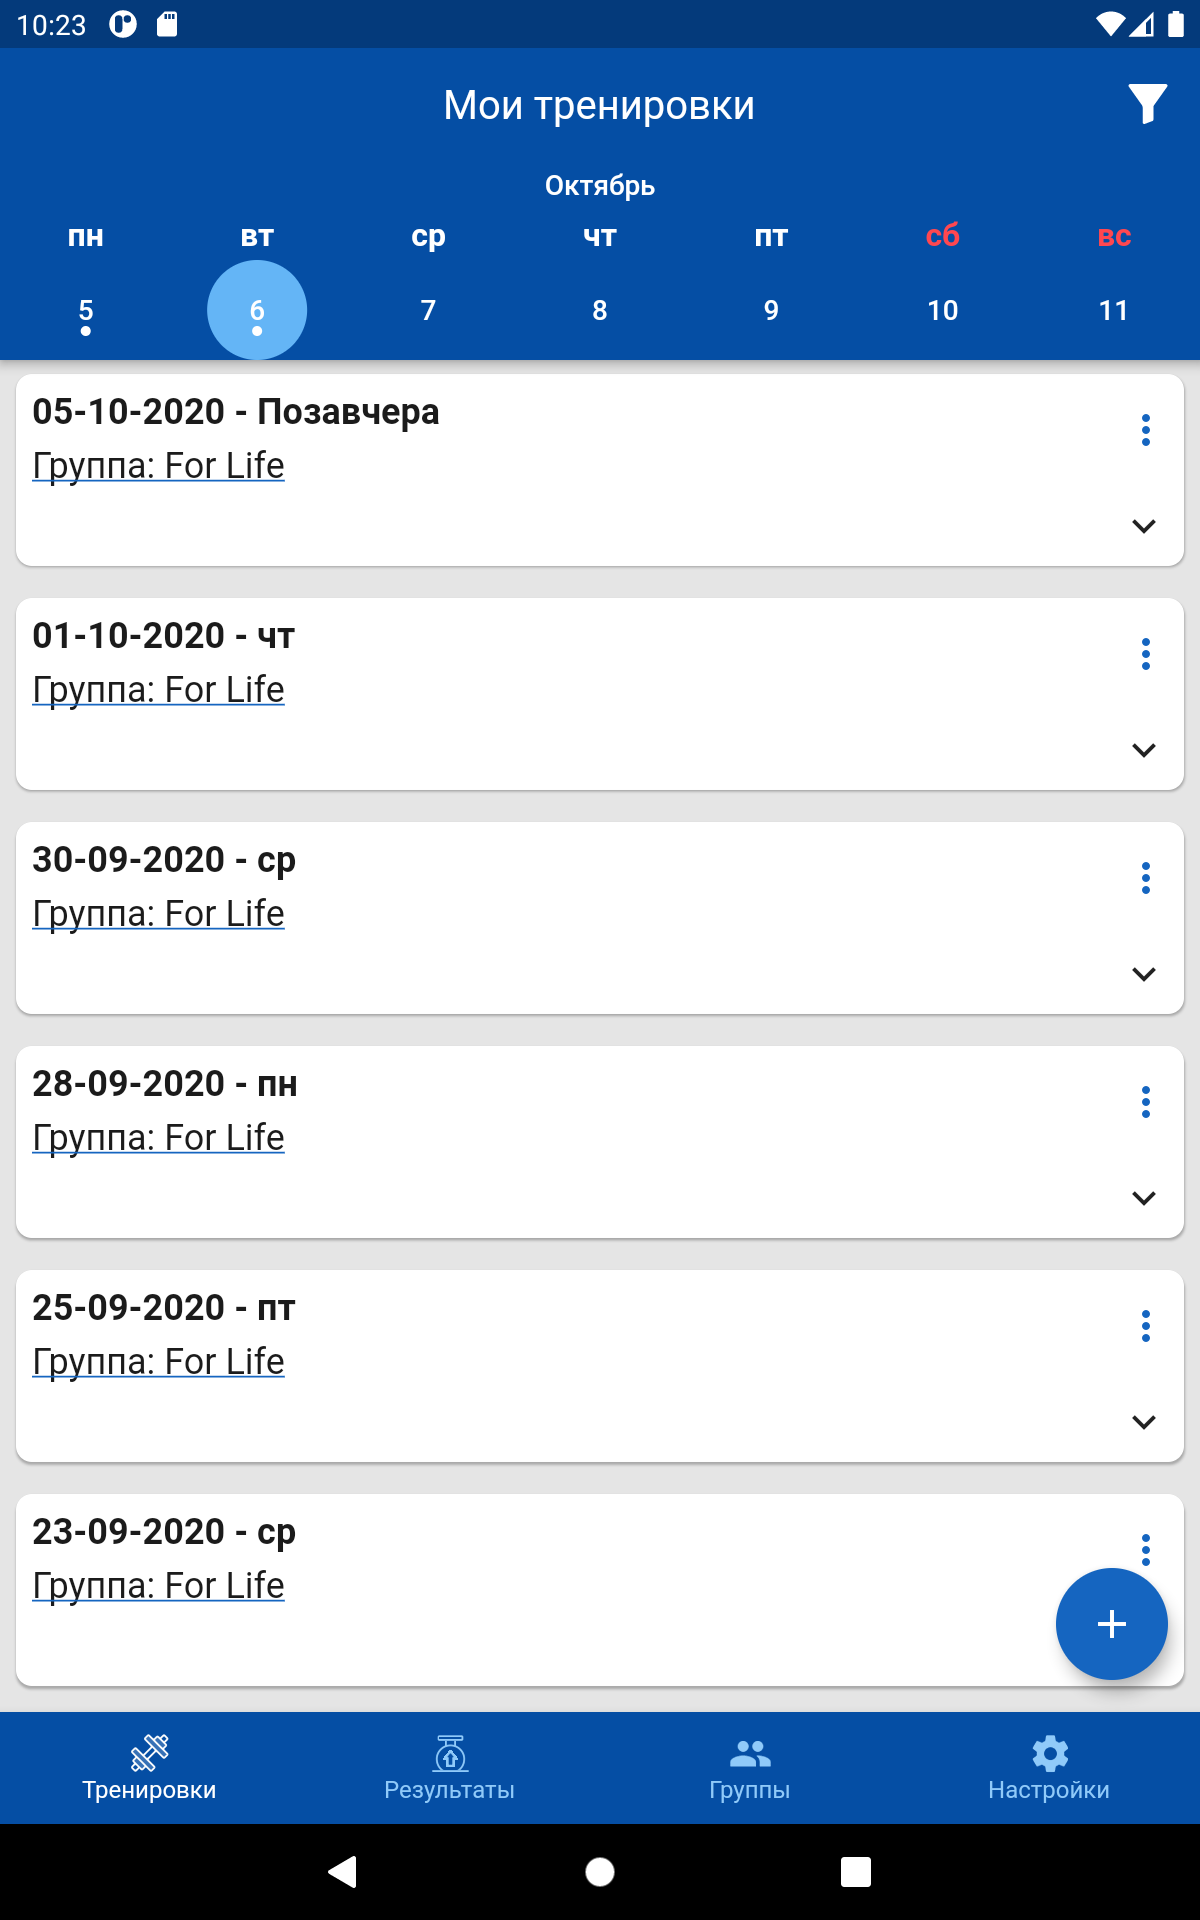Switch to the Результаты tab
This screenshot has width=1200, height=1920.
pyautogui.click(x=449, y=1768)
